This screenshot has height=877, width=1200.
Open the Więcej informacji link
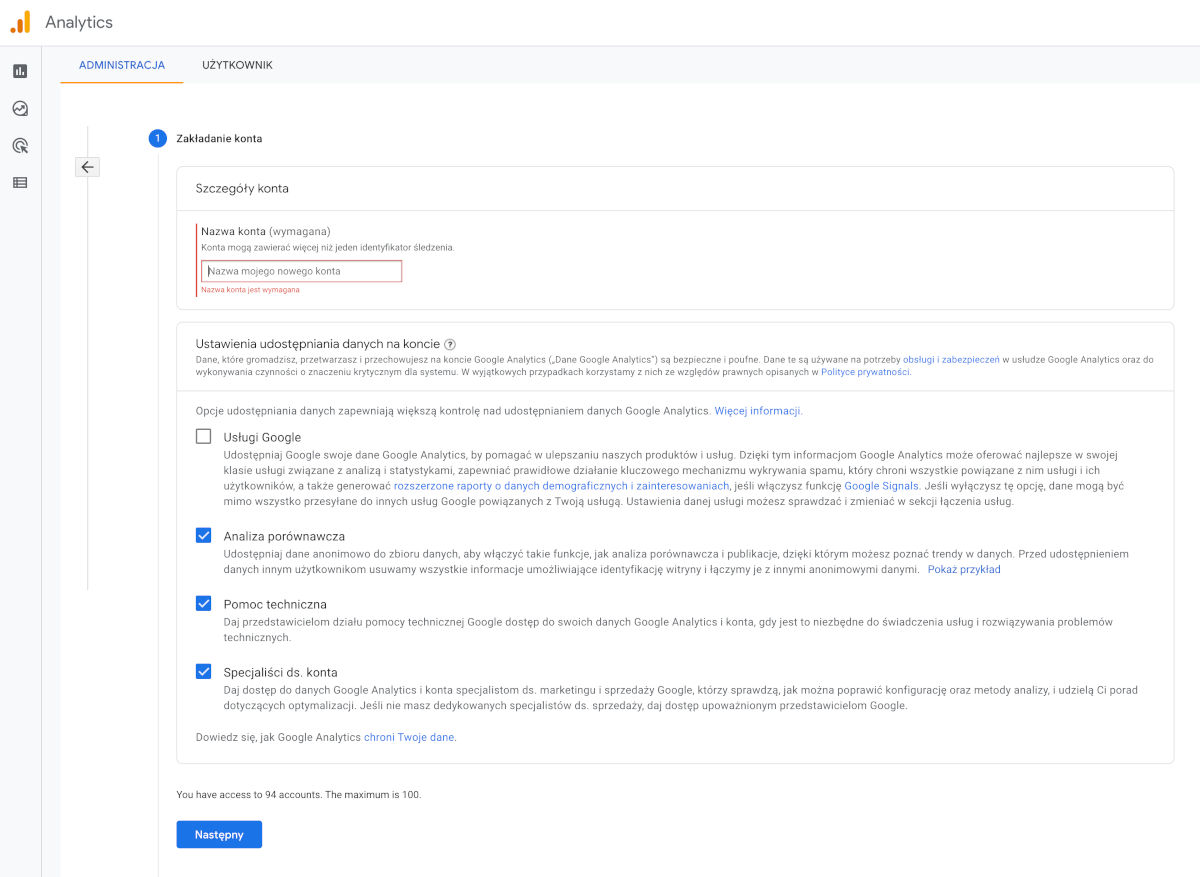tap(757, 411)
